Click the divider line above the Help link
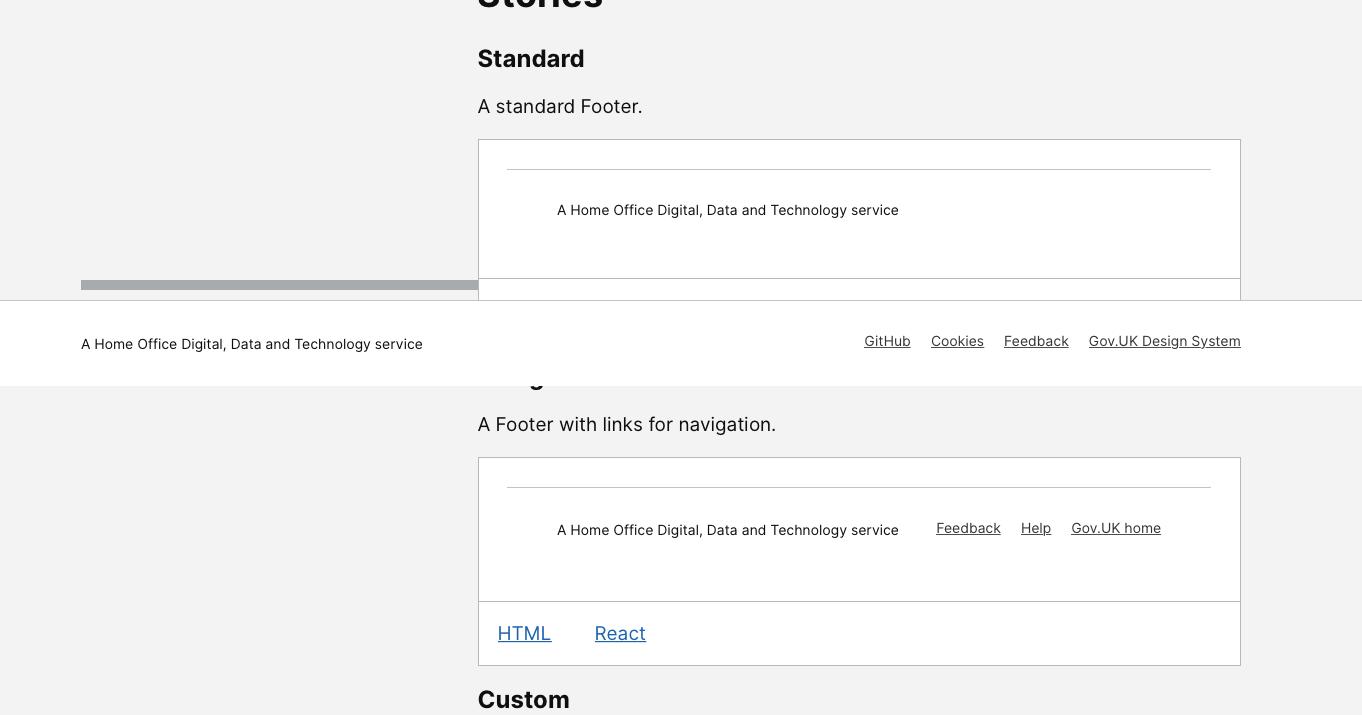 [858, 488]
